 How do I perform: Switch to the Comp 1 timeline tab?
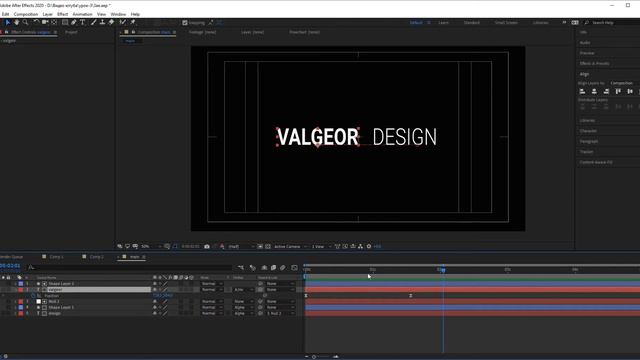56,257
